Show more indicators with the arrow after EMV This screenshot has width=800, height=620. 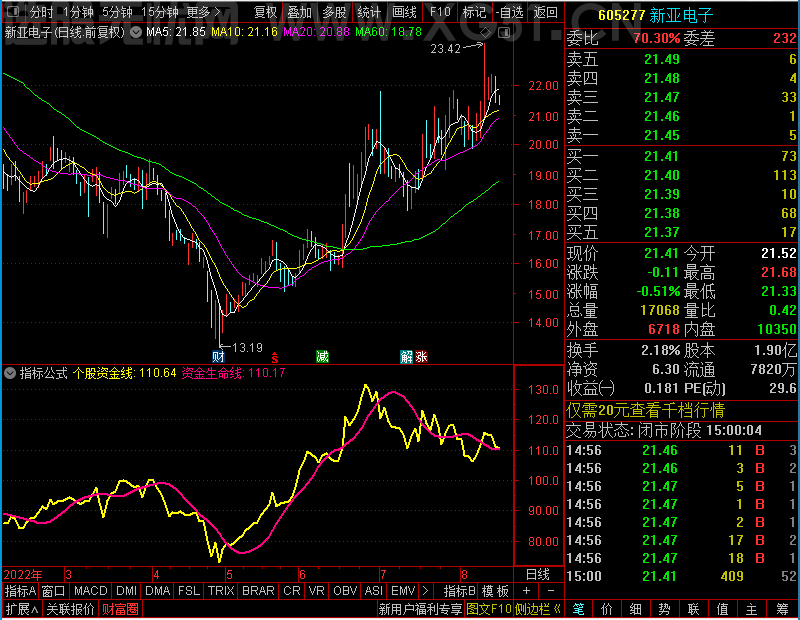point(426,591)
